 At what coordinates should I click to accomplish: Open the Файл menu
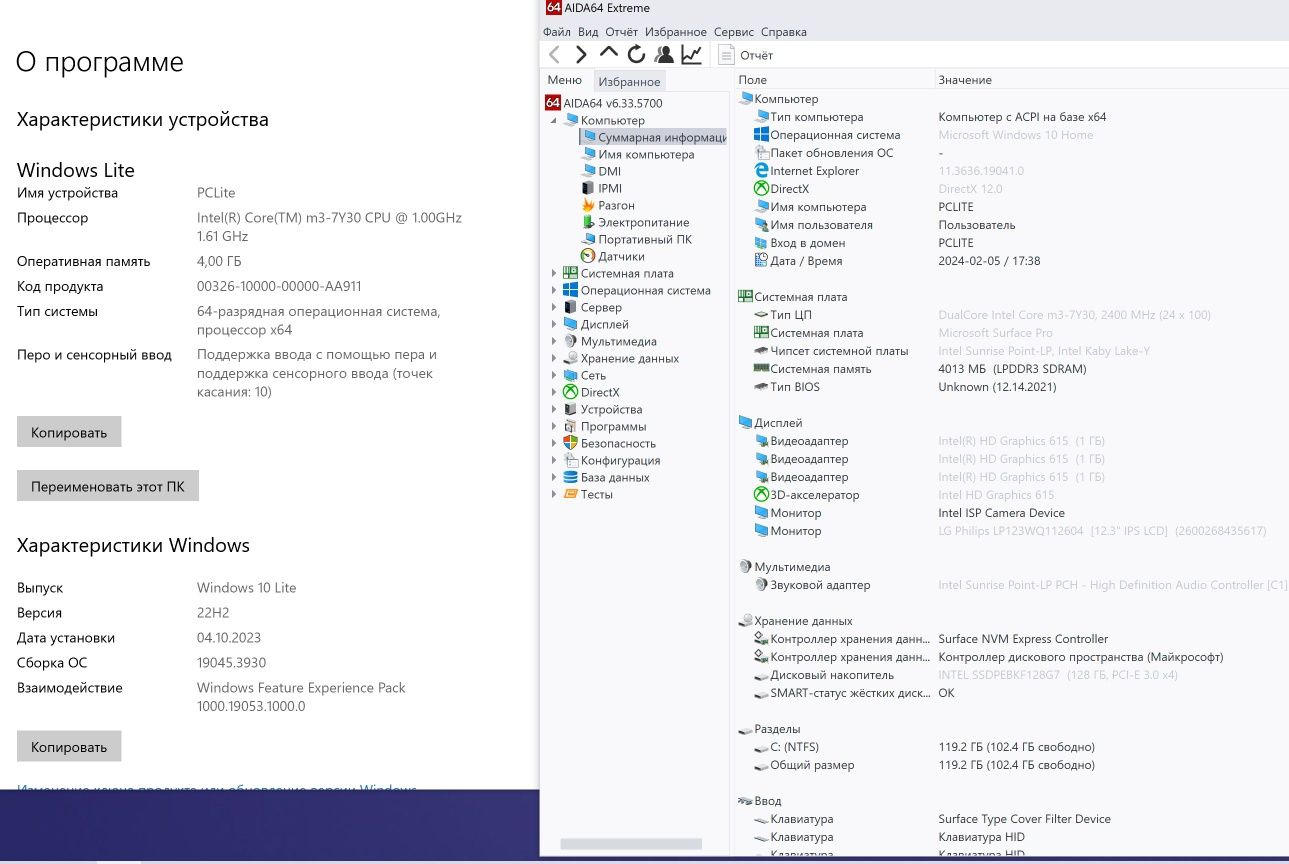coord(556,32)
